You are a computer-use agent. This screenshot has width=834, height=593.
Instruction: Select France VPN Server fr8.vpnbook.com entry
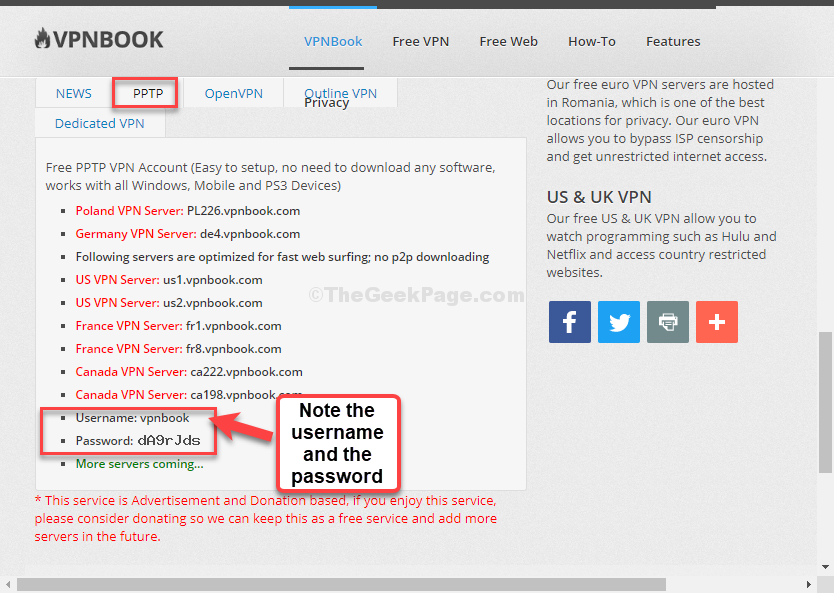click(x=178, y=349)
